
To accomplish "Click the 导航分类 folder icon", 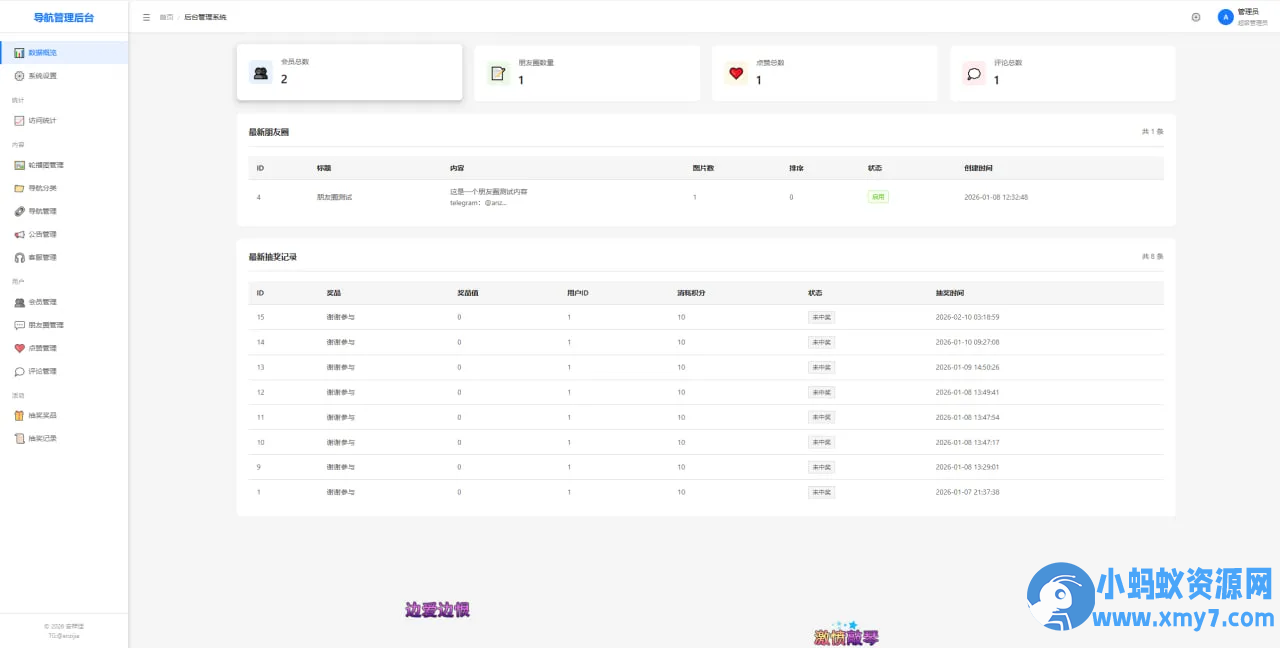I will [x=19, y=188].
